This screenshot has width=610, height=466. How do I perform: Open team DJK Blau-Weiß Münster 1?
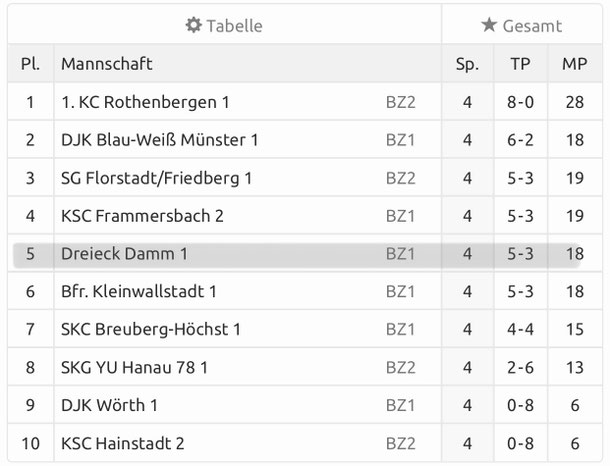click(x=160, y=140)
